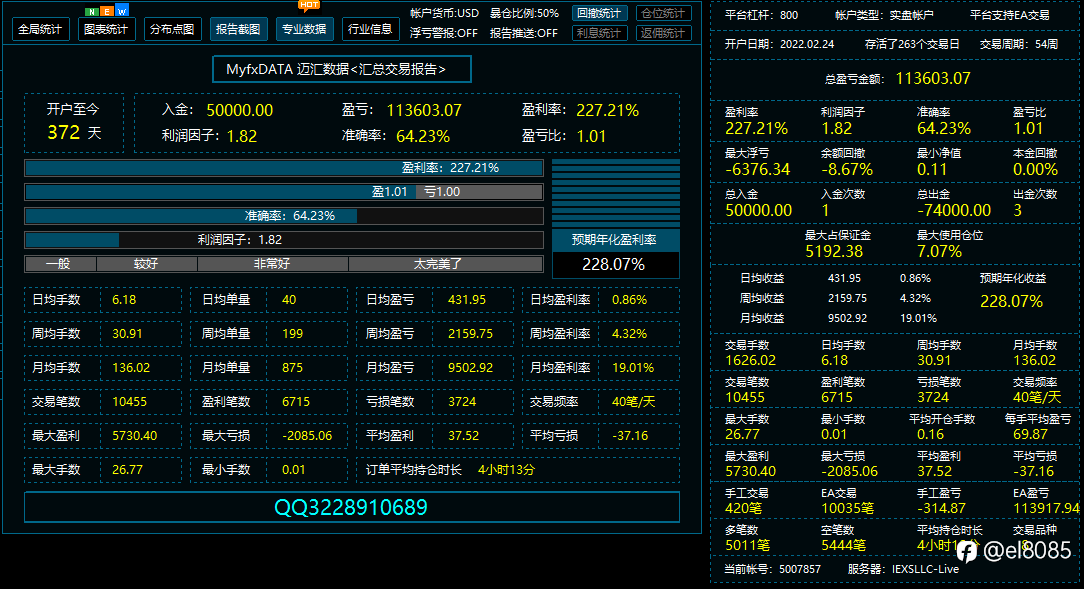This screenshot has height=589, width=1084.
Task: Click the 准确率: 64.23% progress bar
Action: click(x=283, y=216)
